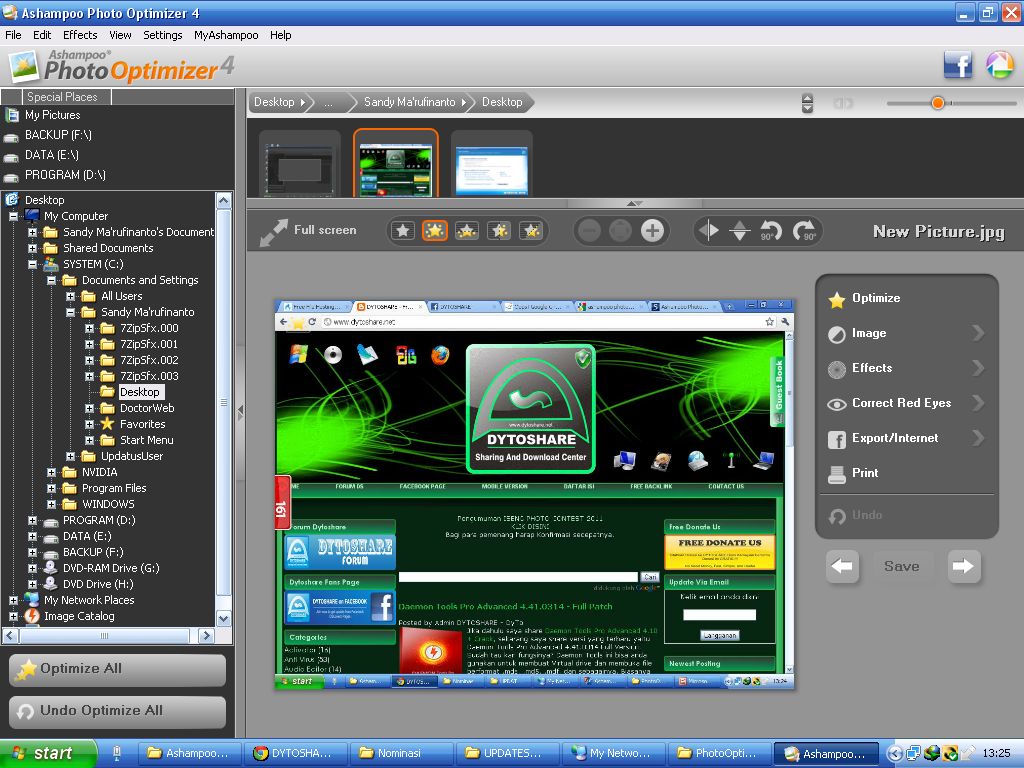Open the Settings menu
Screen dimensions: 1024x768
tap(163, 35)
